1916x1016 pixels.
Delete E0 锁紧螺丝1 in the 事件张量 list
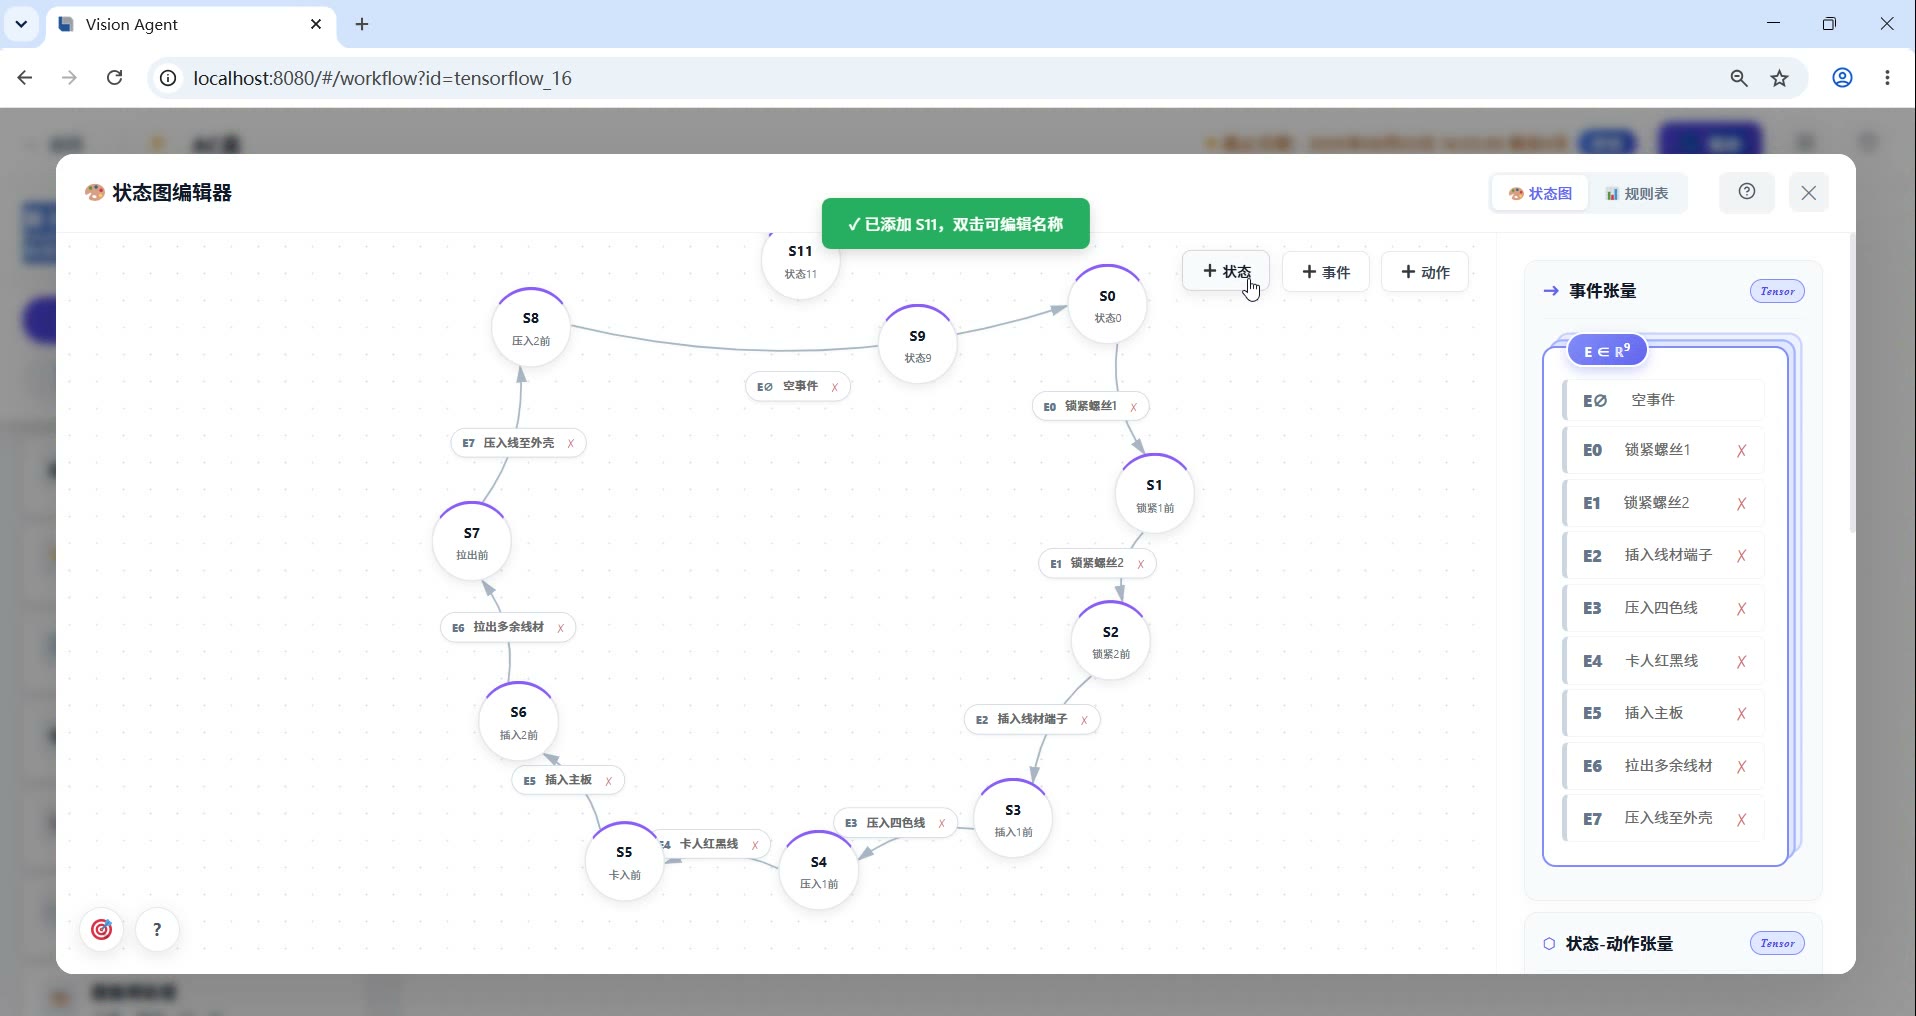[x=1742, y=451]
